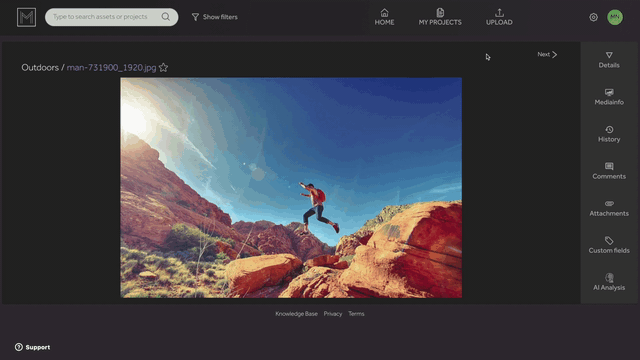Expand Show filters
640x360 pixels.
point(214,17)
